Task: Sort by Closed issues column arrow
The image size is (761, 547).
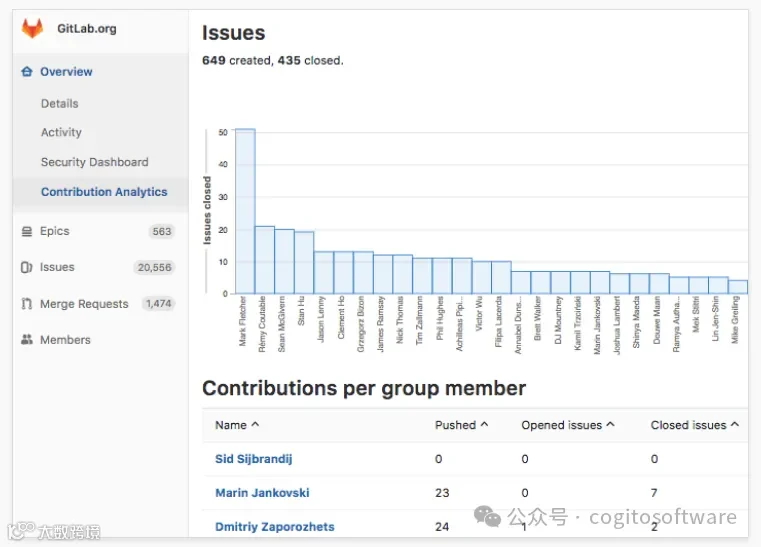Action: (735, 425)
